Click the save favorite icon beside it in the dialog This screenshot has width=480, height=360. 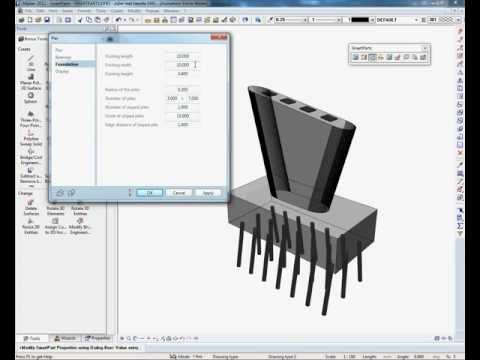pyautogui.click(x=71, y=193)
